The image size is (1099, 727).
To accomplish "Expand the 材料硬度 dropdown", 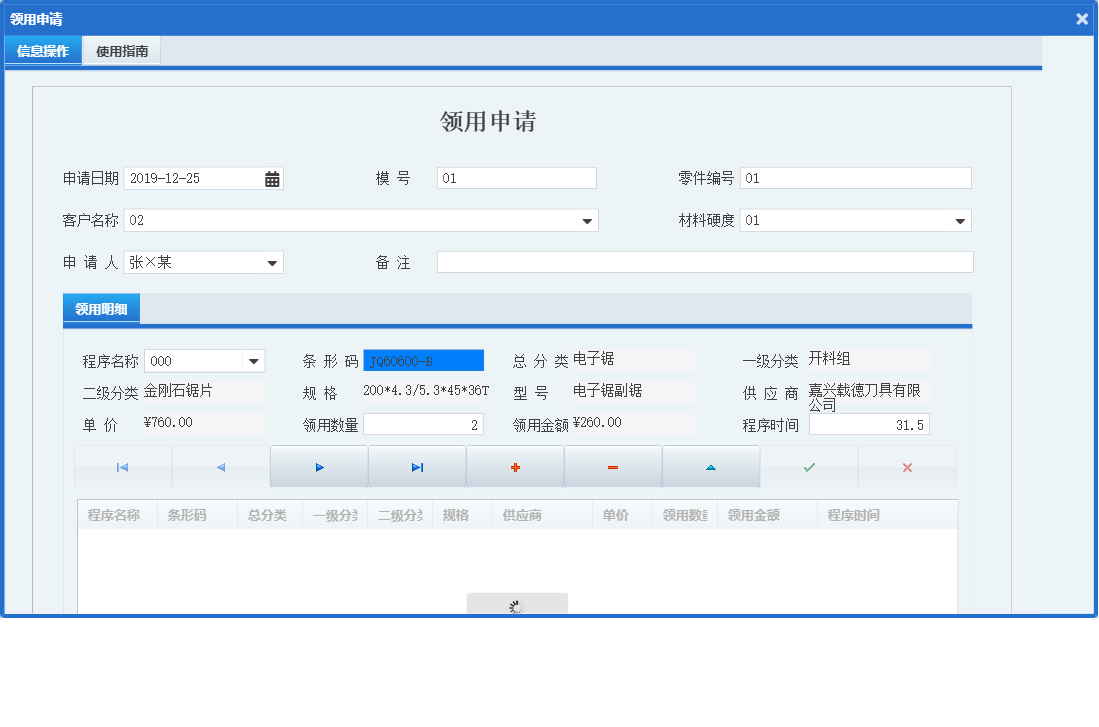I will pyautogui.click(x=960, y=221).
